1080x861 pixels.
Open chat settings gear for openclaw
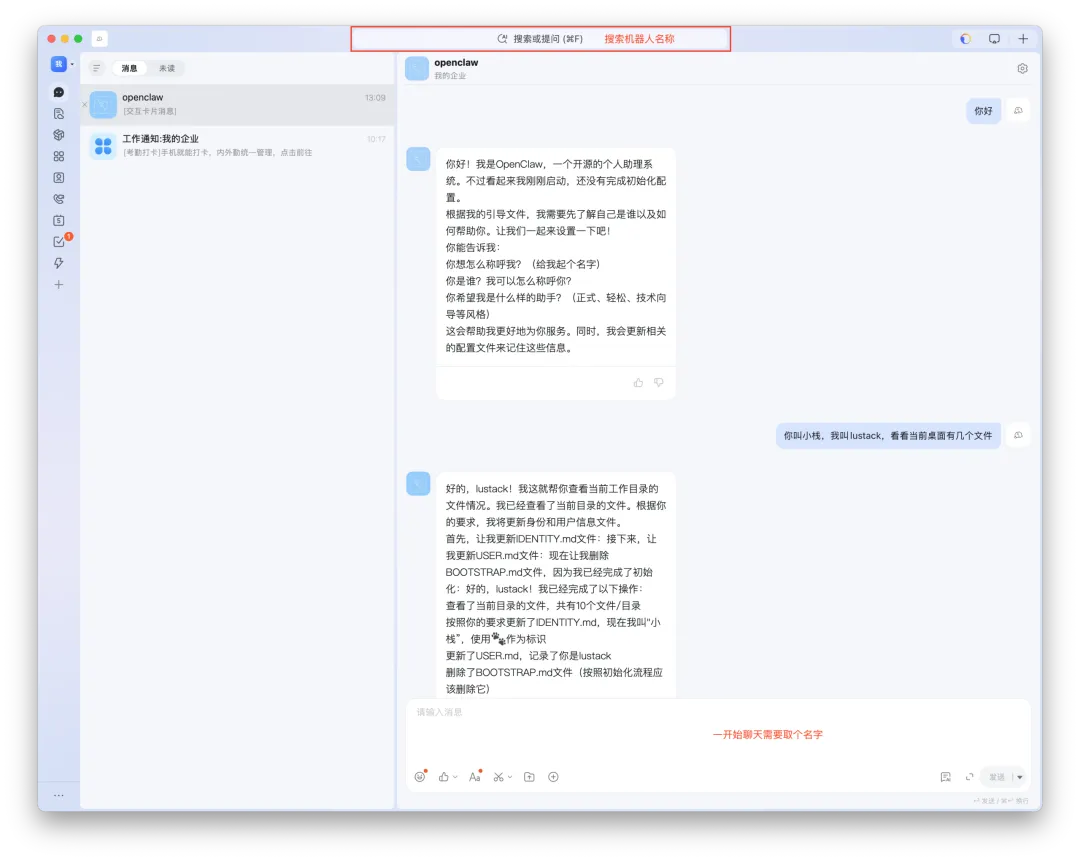(1022, 68)
